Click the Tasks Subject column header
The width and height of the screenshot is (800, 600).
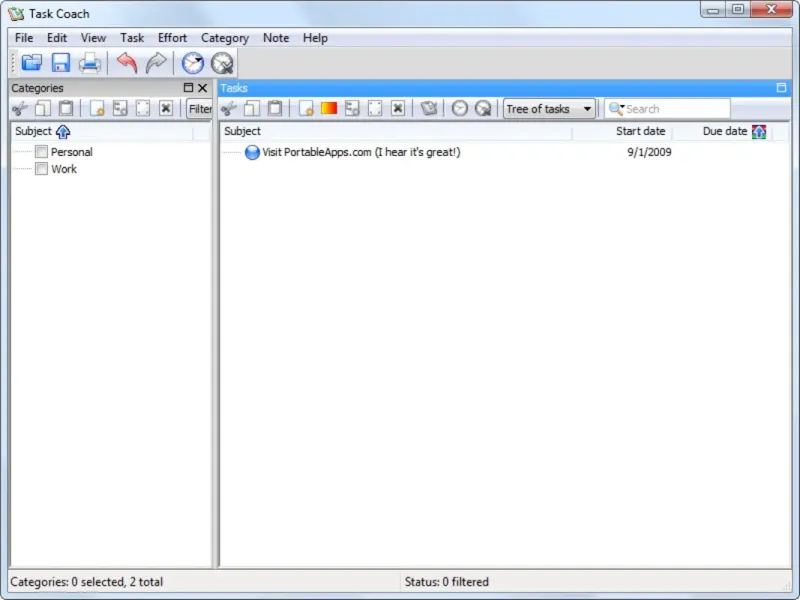(x=396, y=132)
